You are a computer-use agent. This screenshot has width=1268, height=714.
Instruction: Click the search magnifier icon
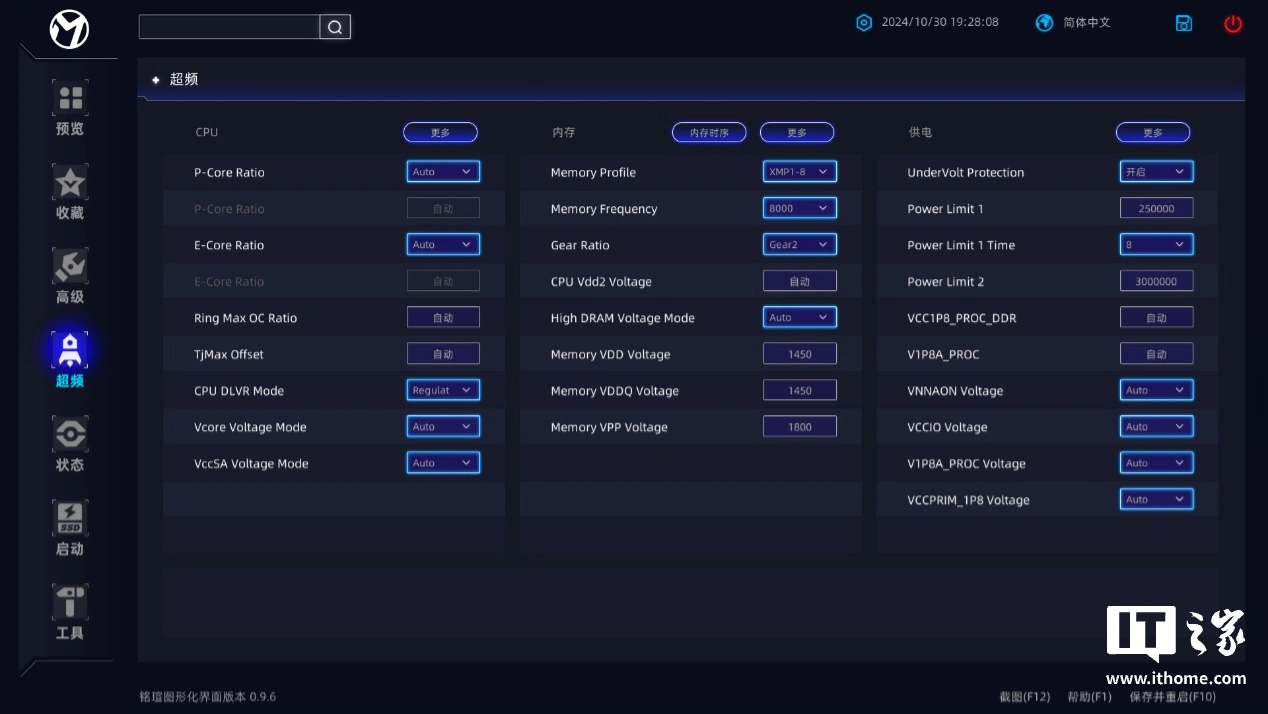point(335,27)
